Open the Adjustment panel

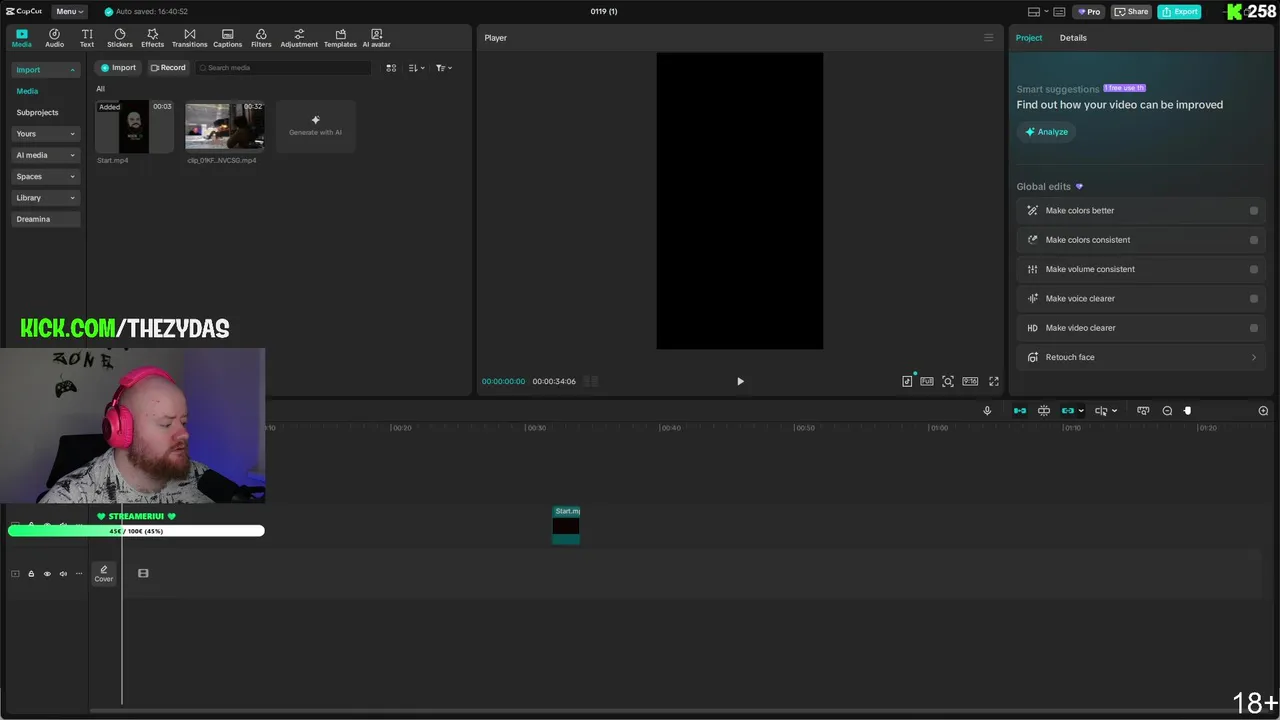(x=299, y=38)
